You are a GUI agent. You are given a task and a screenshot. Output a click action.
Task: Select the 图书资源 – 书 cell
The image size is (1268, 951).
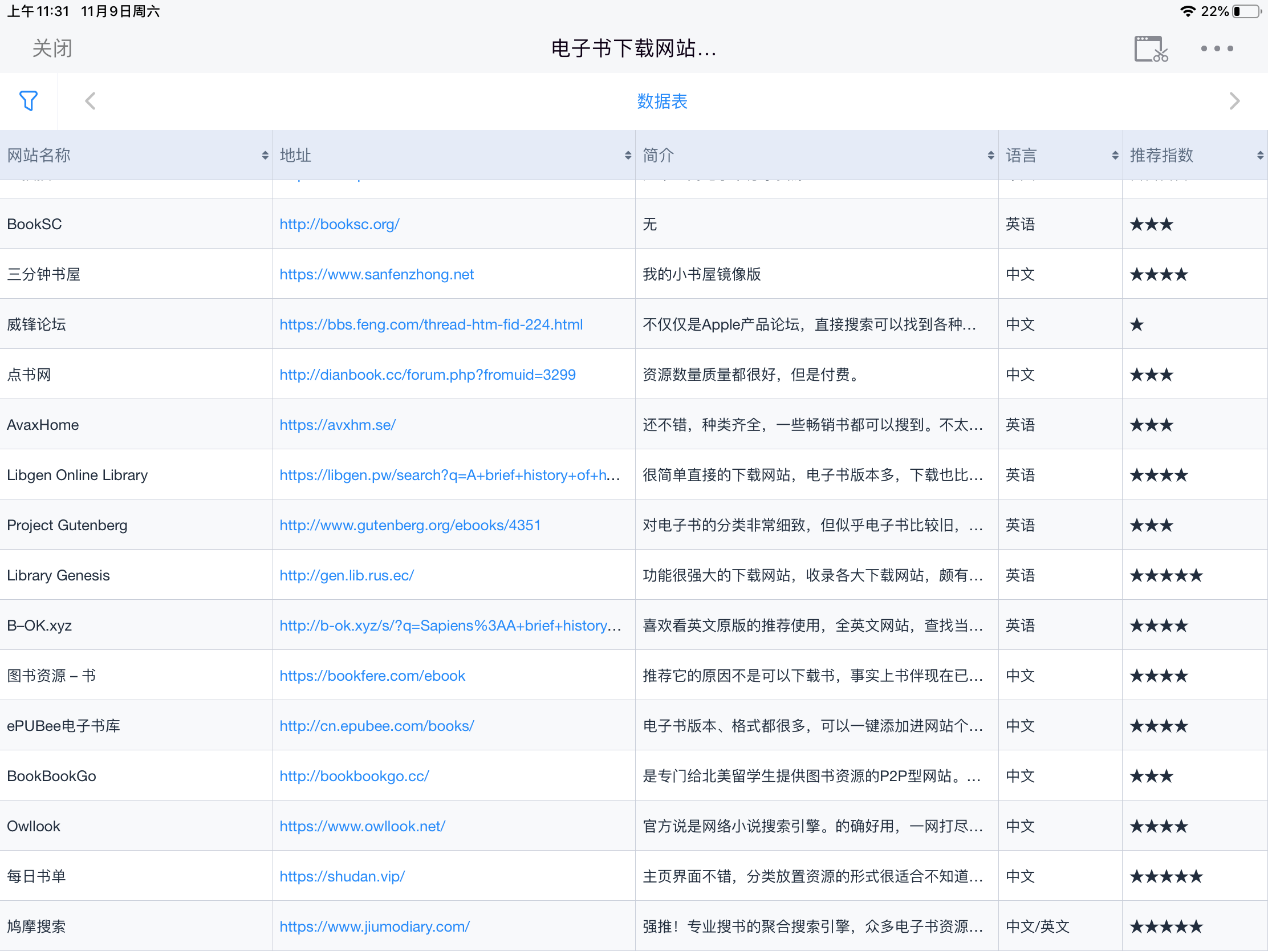pyautogui.click(x=136, y=675)
